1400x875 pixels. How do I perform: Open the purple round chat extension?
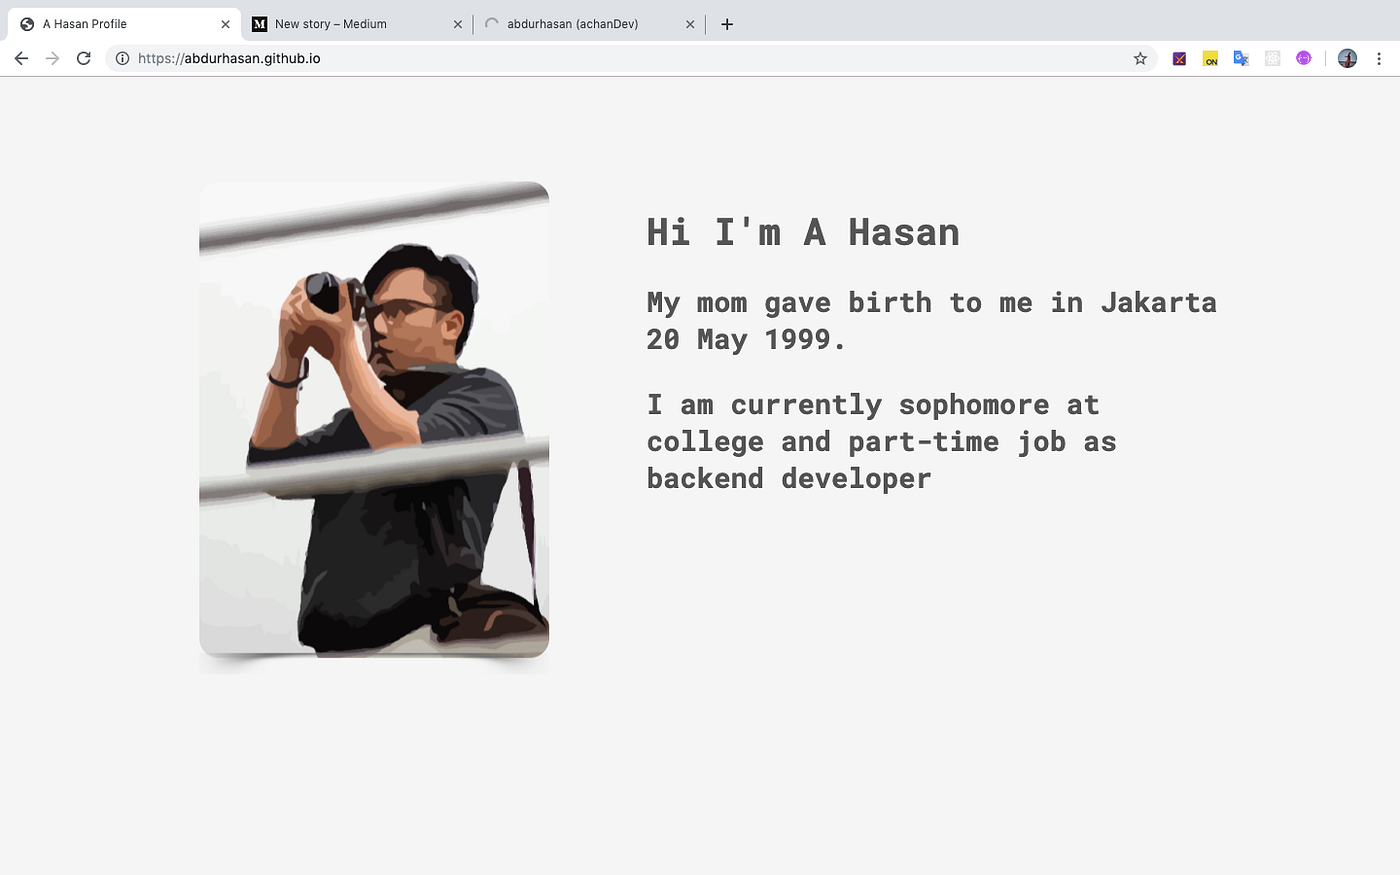[x=1303, y=58]
